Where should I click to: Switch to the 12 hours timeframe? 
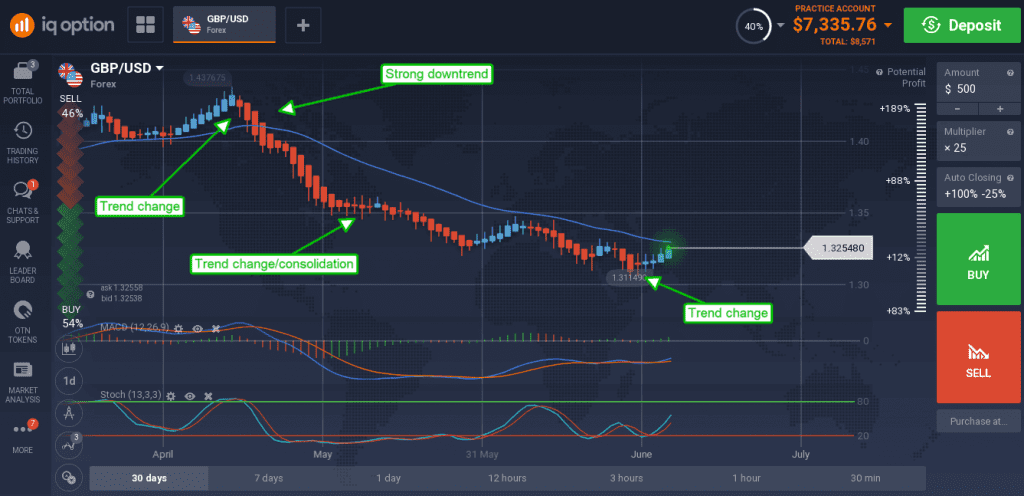point(507,478)
